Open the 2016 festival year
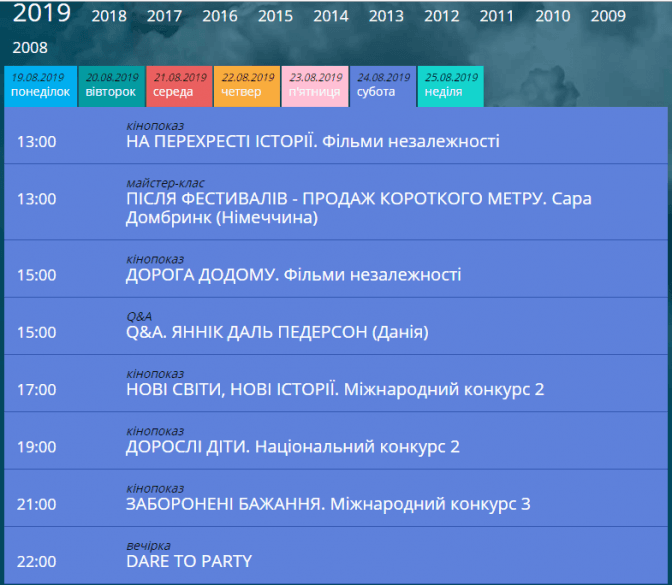Screen dimensions: 672x585 pos(220,16)
